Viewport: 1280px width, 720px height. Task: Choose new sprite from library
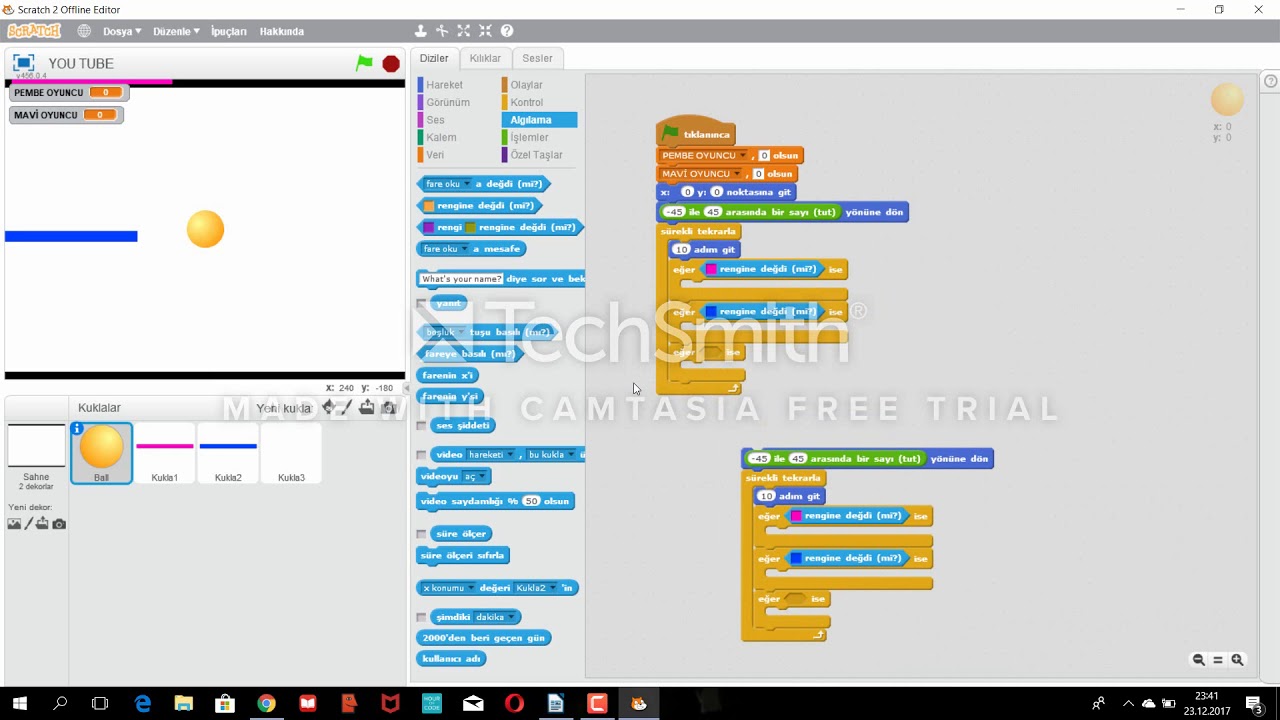[x=328, y=407]
